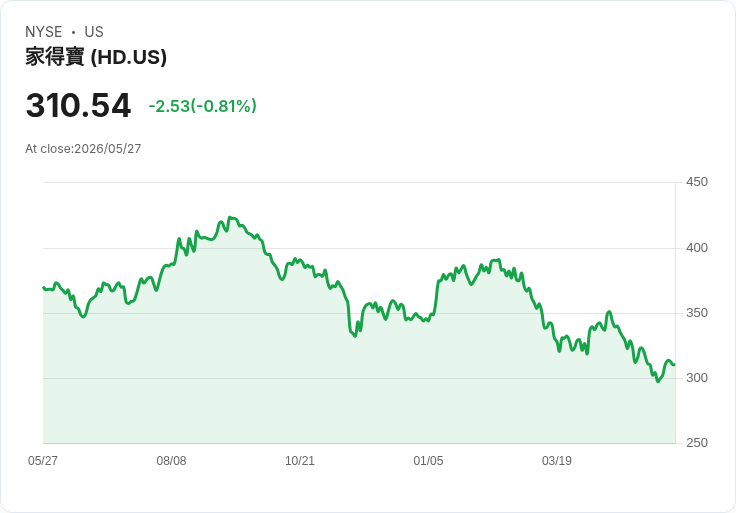Click the -2.53(-0.81%) change value
This screenshot has width=736, height=513.
point(202,106)
